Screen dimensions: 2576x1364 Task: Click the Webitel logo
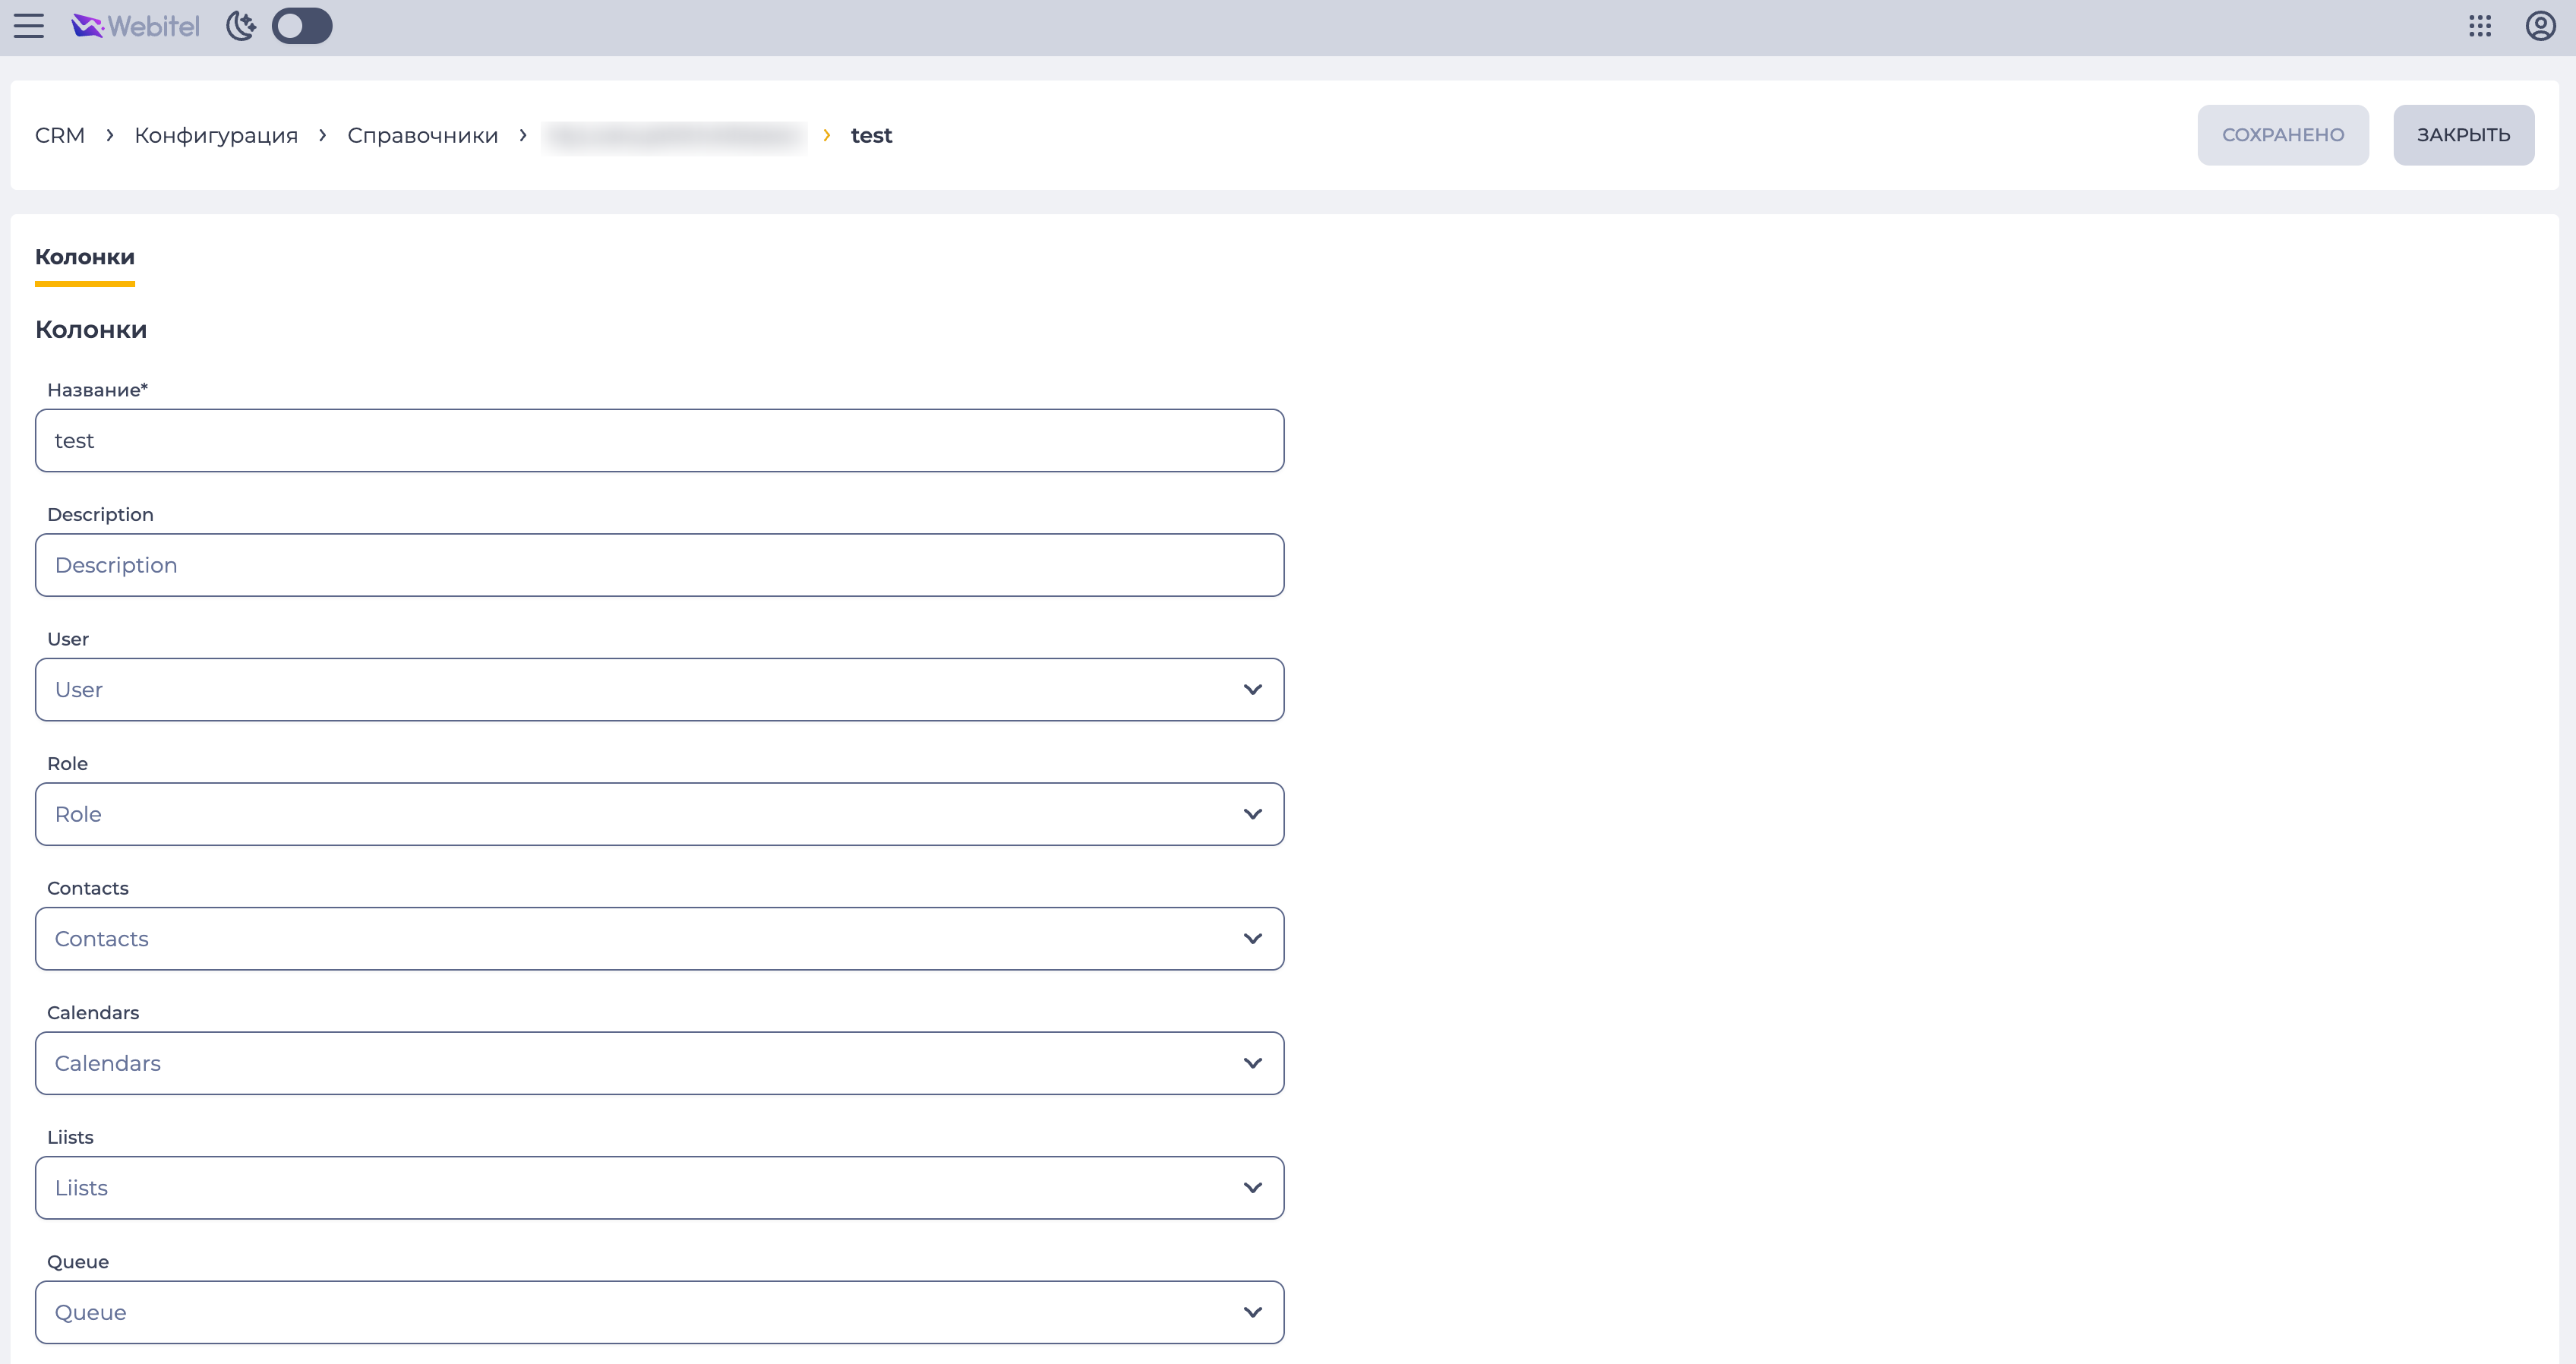tap(136, 26)
